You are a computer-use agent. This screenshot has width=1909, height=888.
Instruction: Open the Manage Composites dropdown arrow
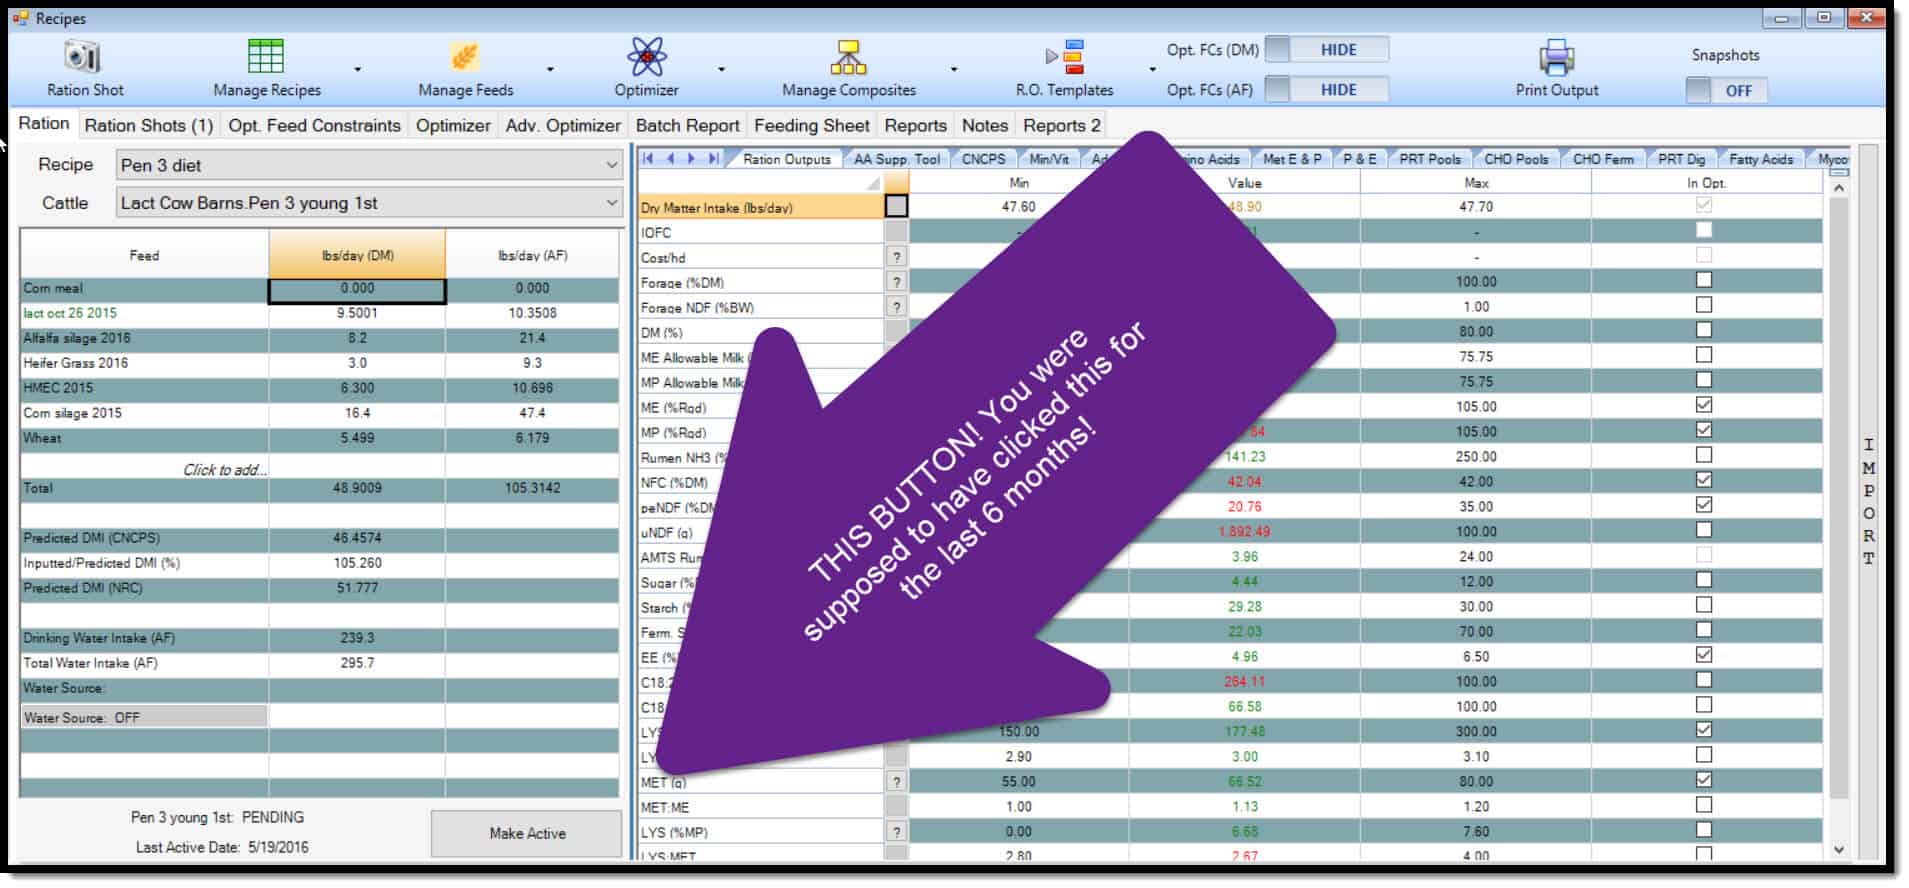point(954,70)
